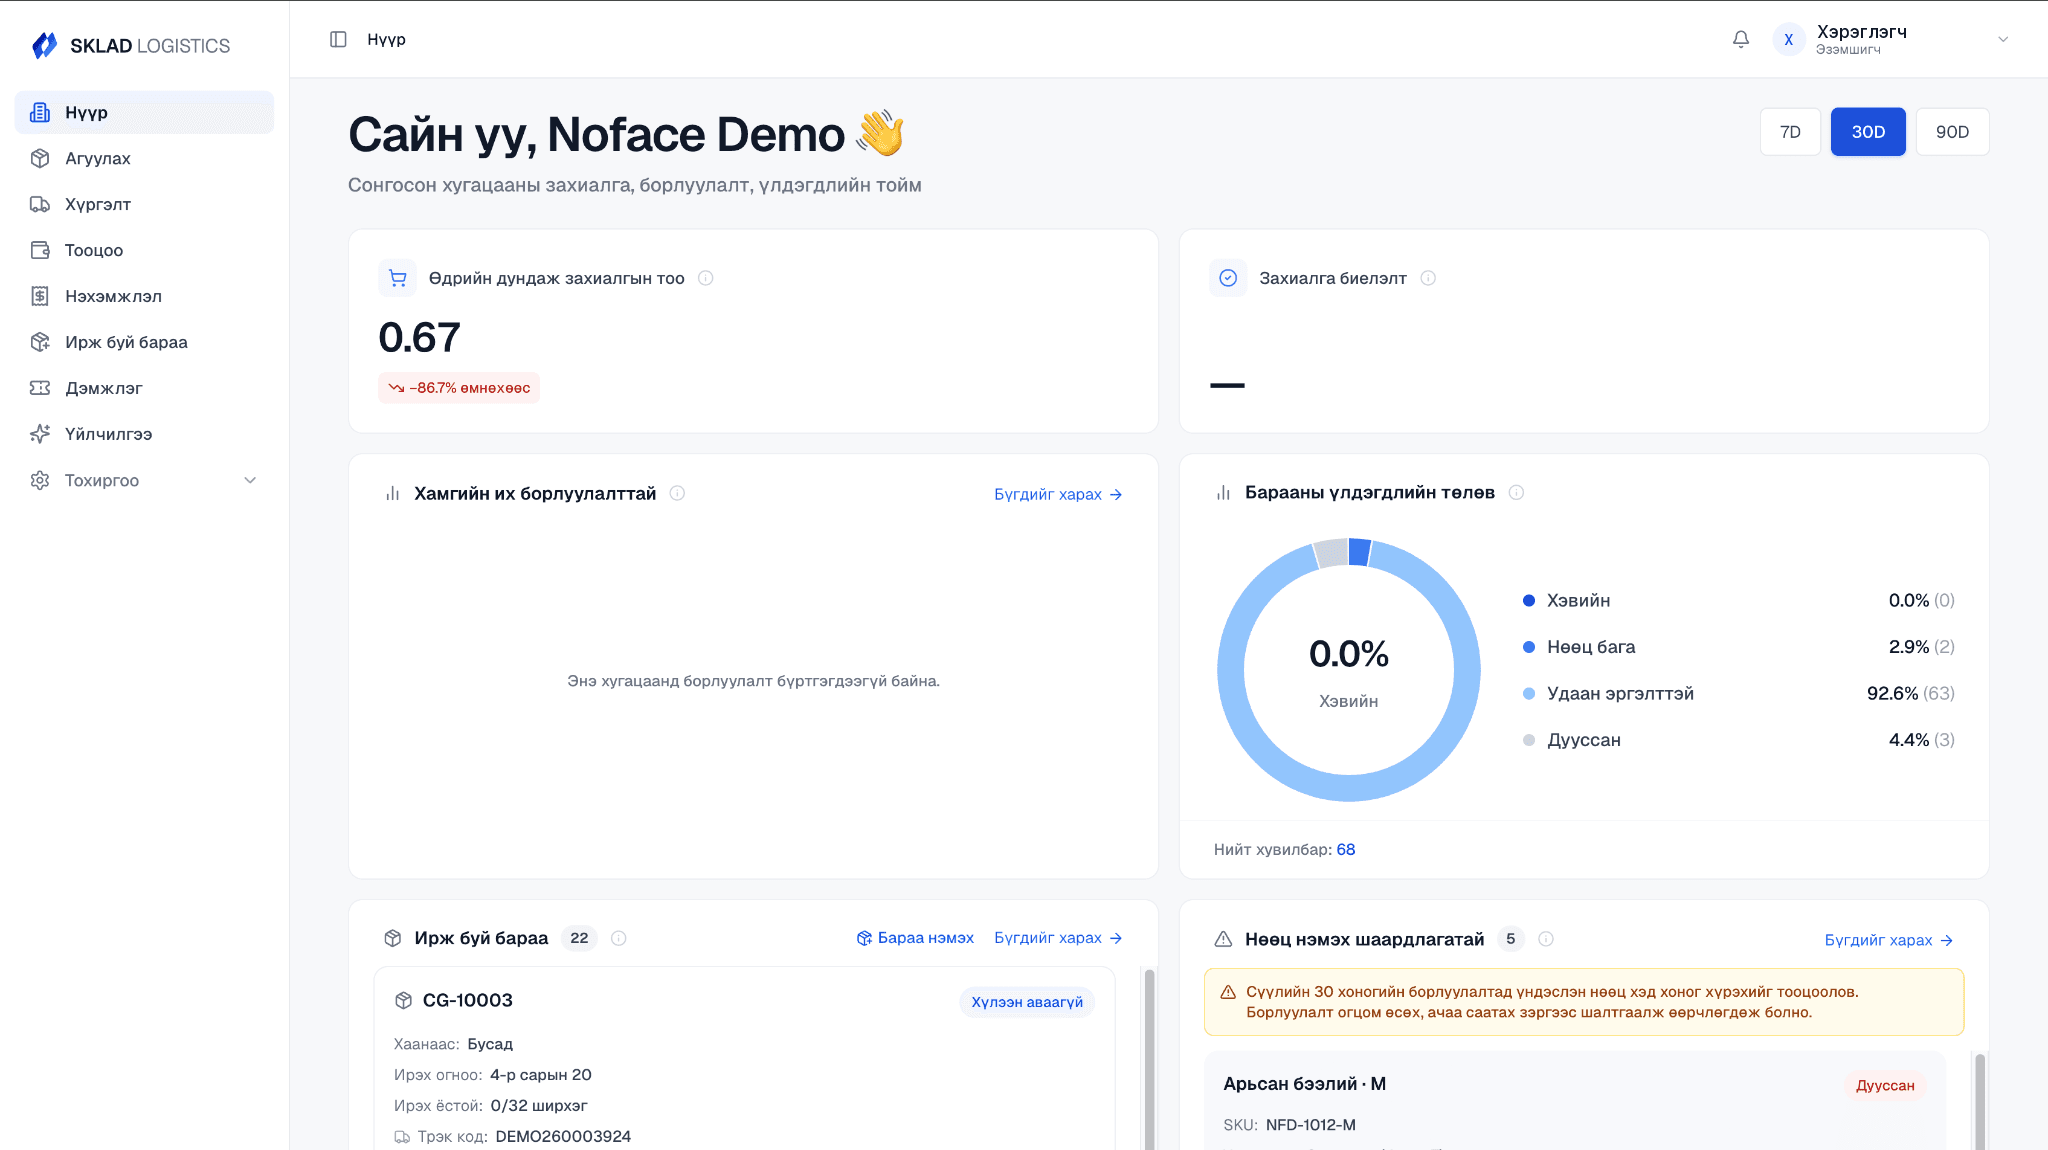
Task: Click the total variants value 68
Action: pyautogui.click(x=1346, y=849)
